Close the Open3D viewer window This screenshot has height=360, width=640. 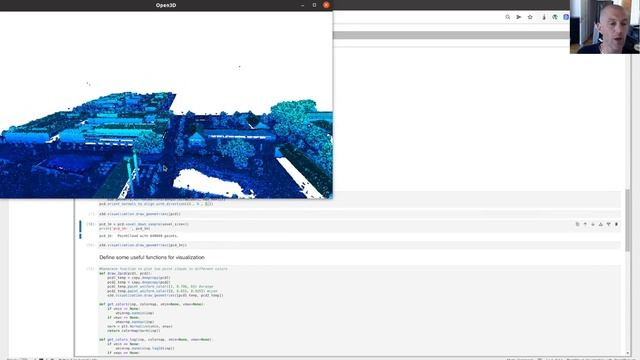coord(326,5)
